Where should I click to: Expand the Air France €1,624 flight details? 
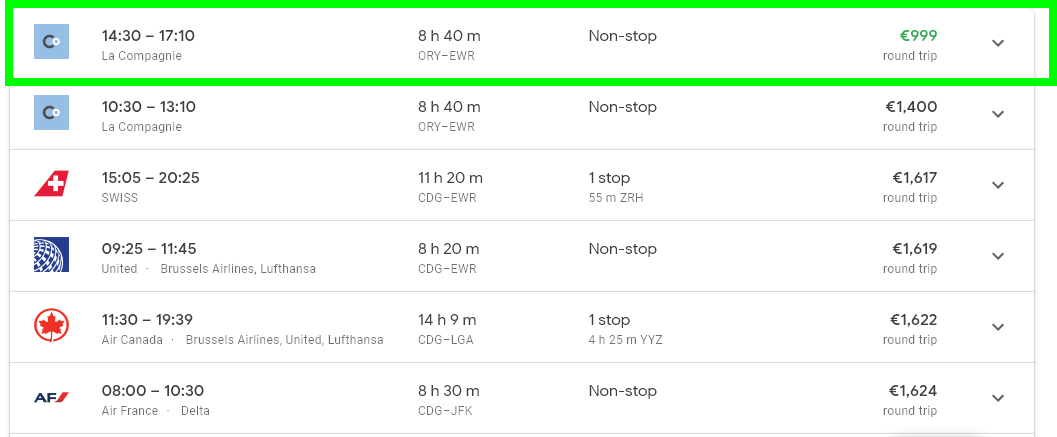click(998, 398)
